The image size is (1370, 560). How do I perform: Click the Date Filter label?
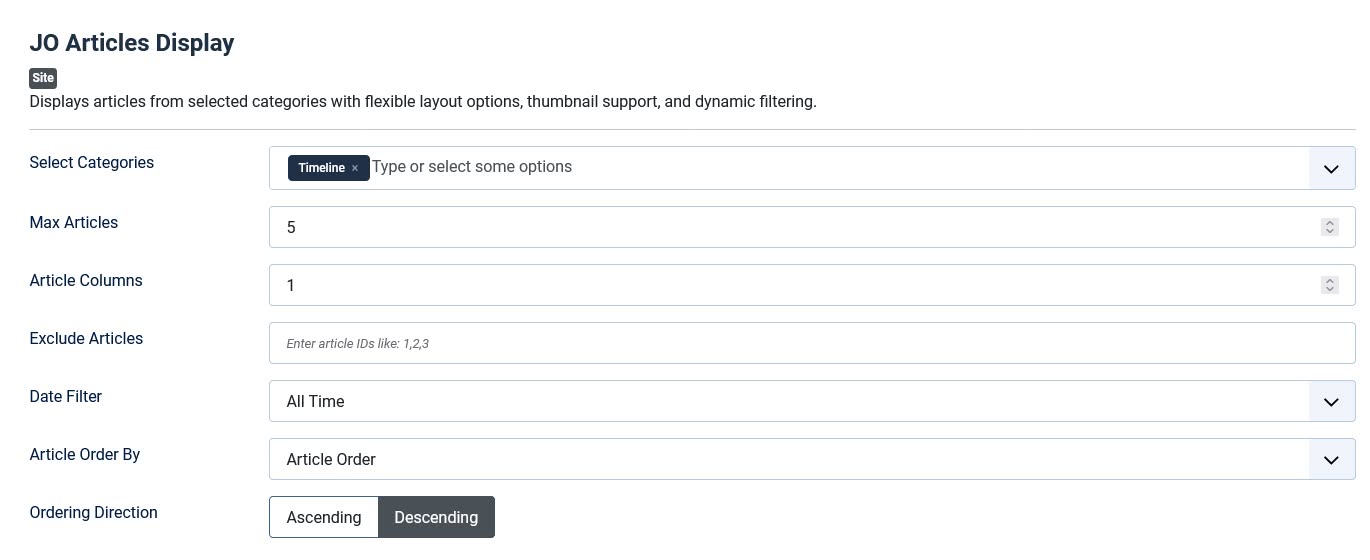coord(66,396)
